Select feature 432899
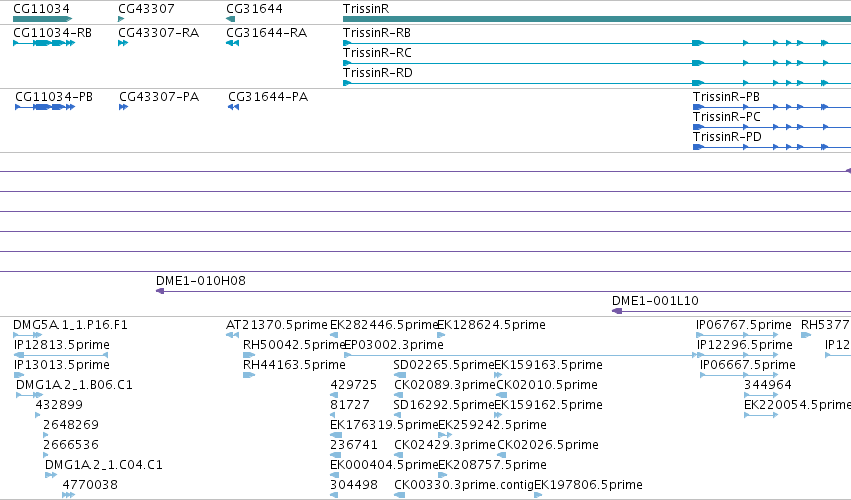Viewport: 851px width, 500px height. [59, 405]
